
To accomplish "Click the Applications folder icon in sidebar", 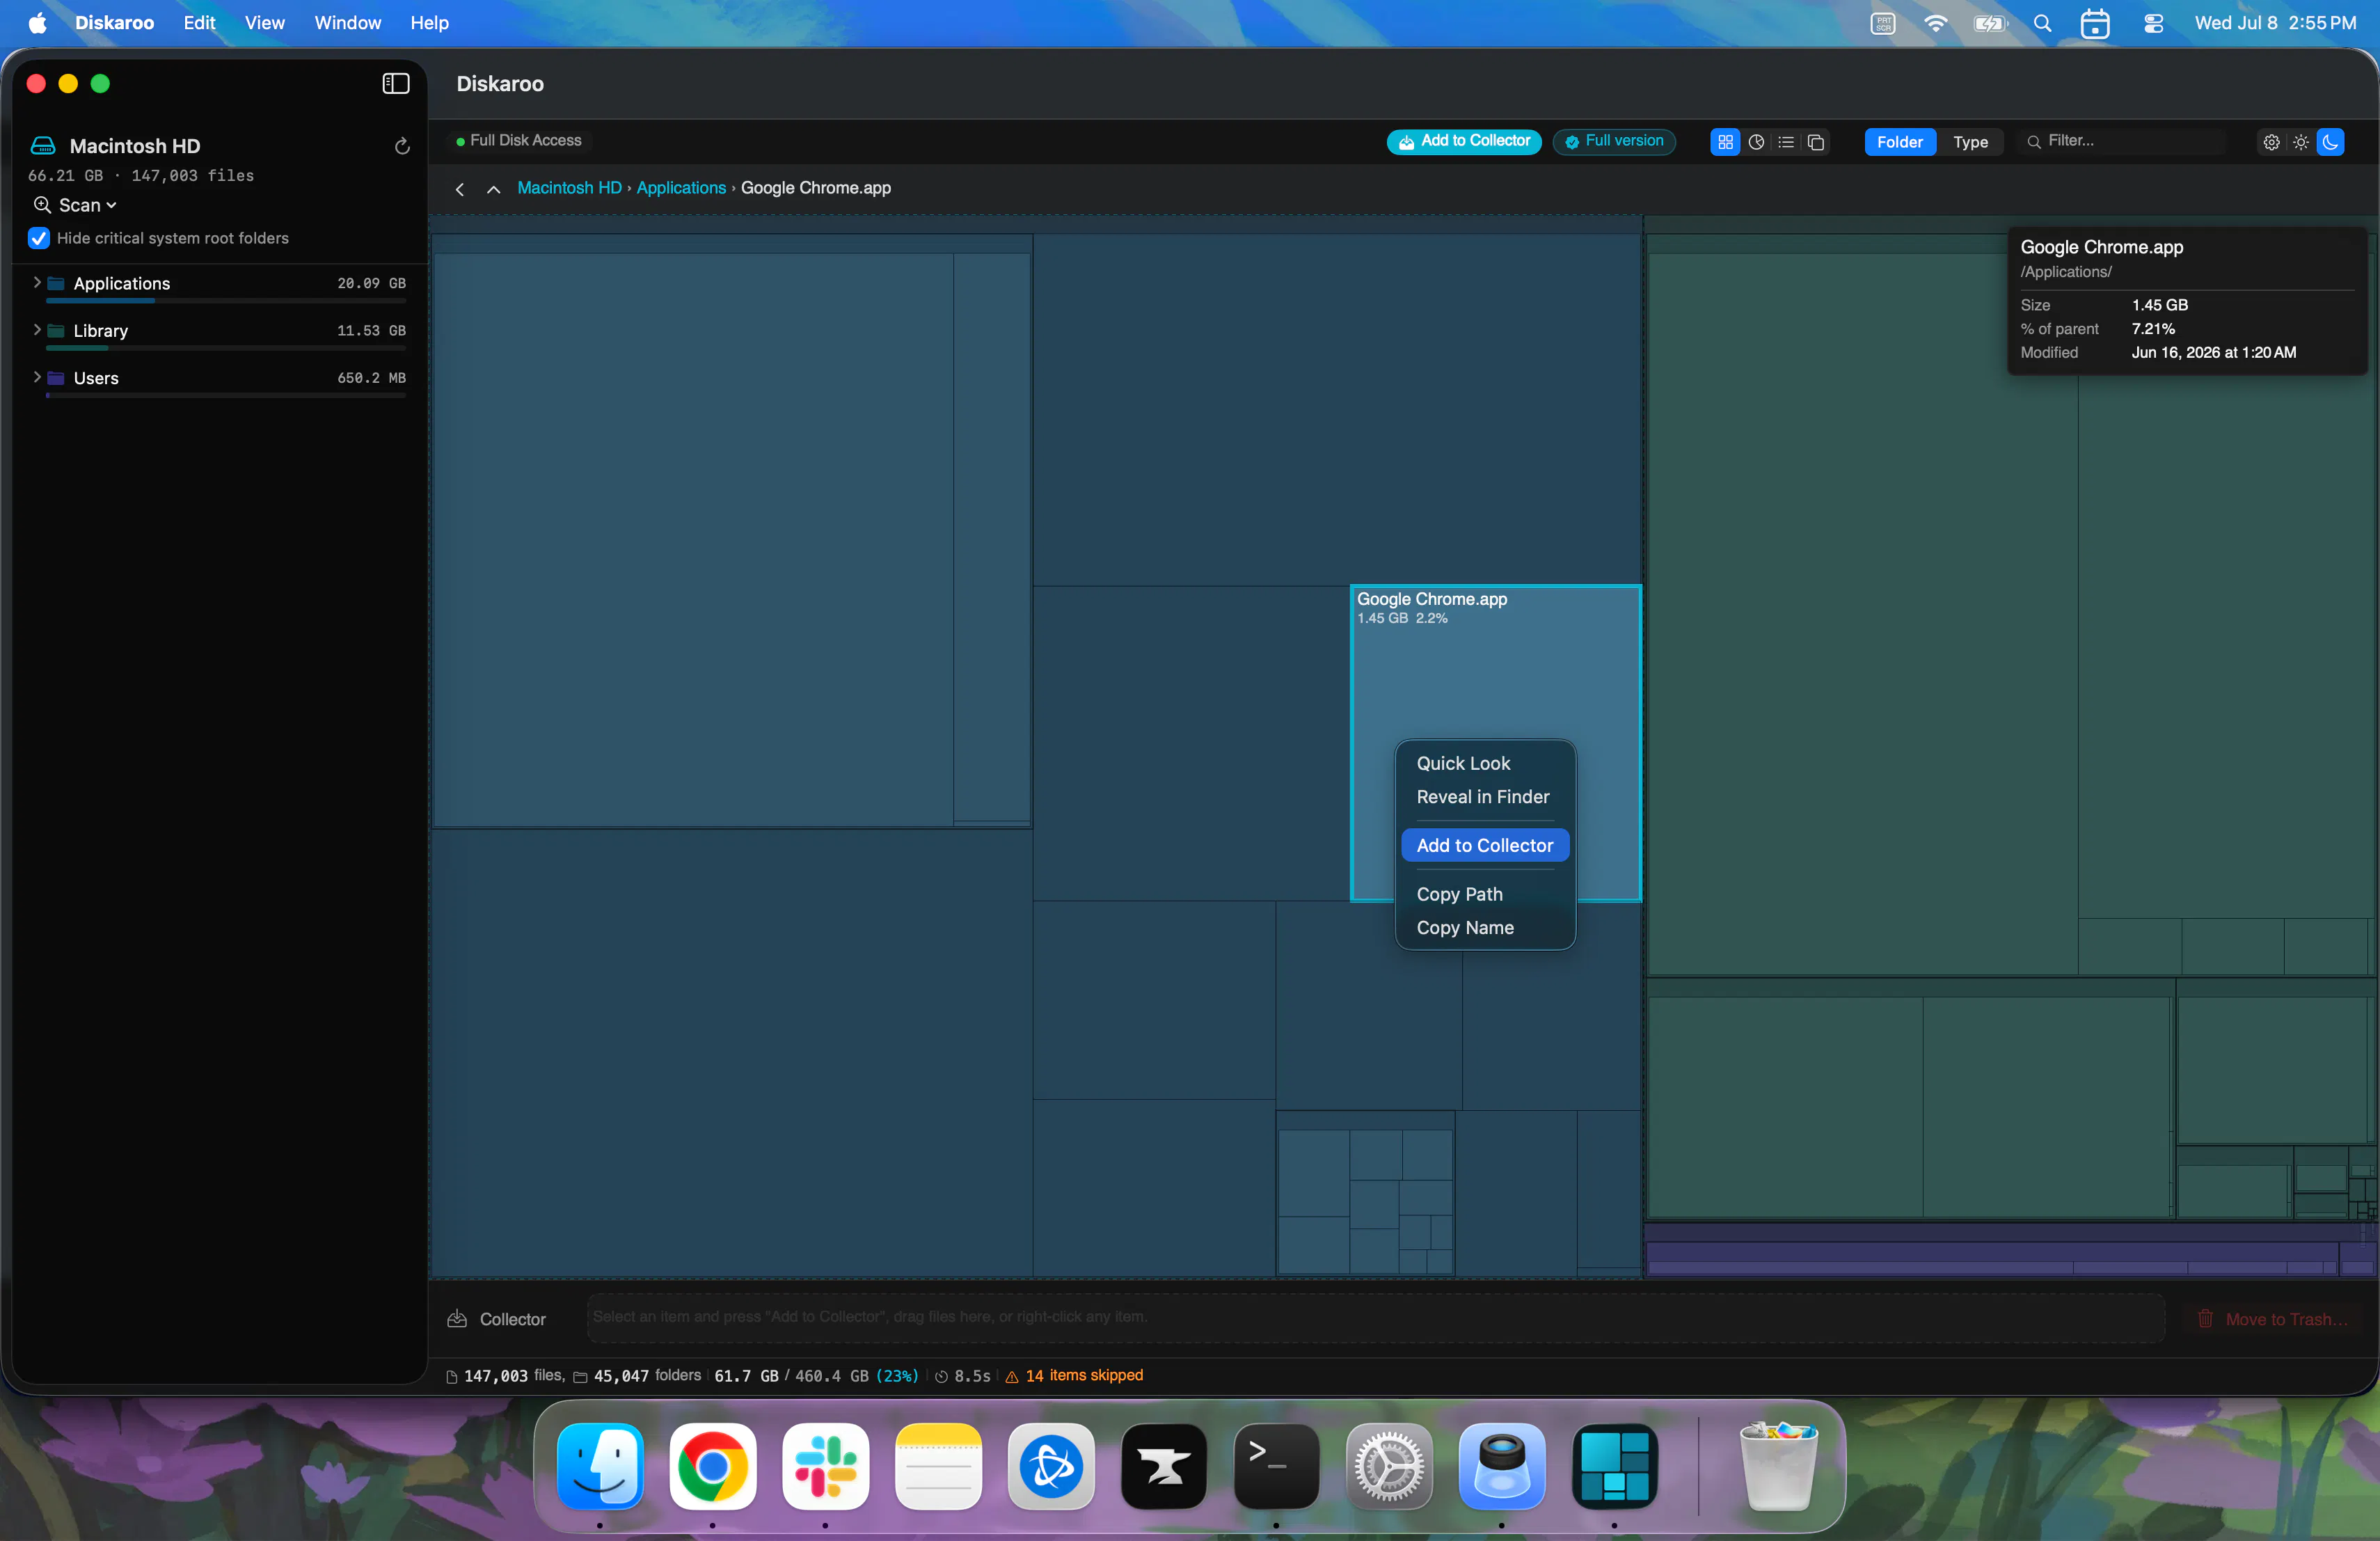I will pos(56,284).
